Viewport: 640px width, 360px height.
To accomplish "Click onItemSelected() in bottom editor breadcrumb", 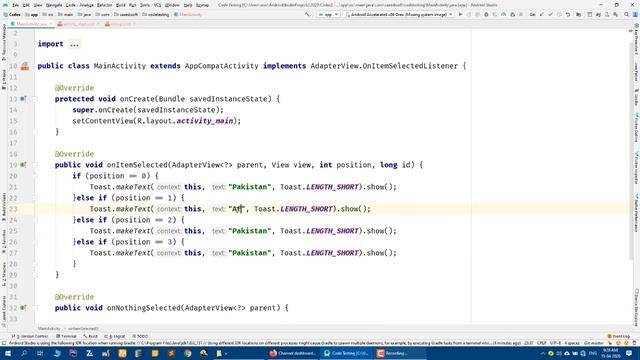I will coord(83,328).
